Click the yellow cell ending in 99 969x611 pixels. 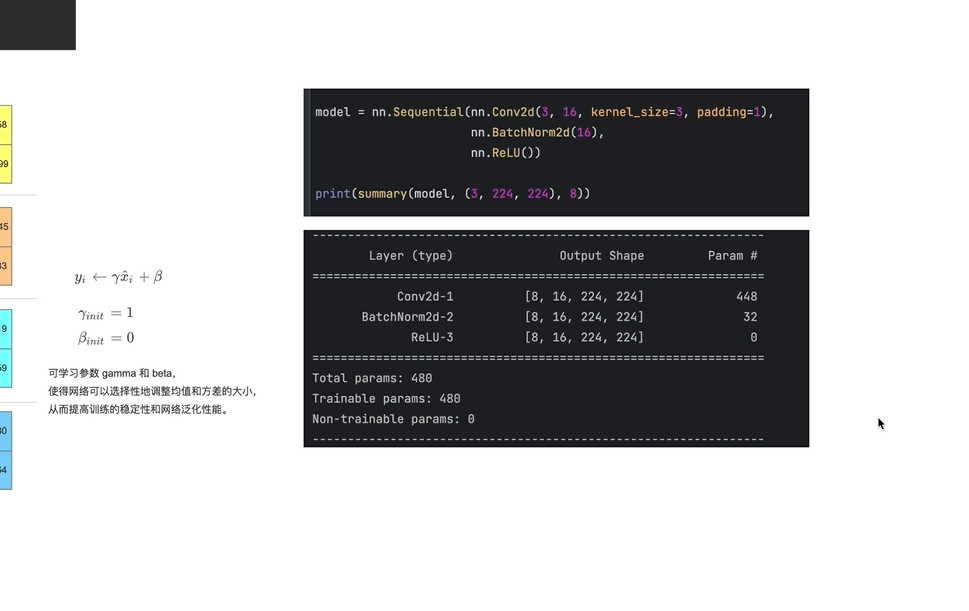pos(6,164)
